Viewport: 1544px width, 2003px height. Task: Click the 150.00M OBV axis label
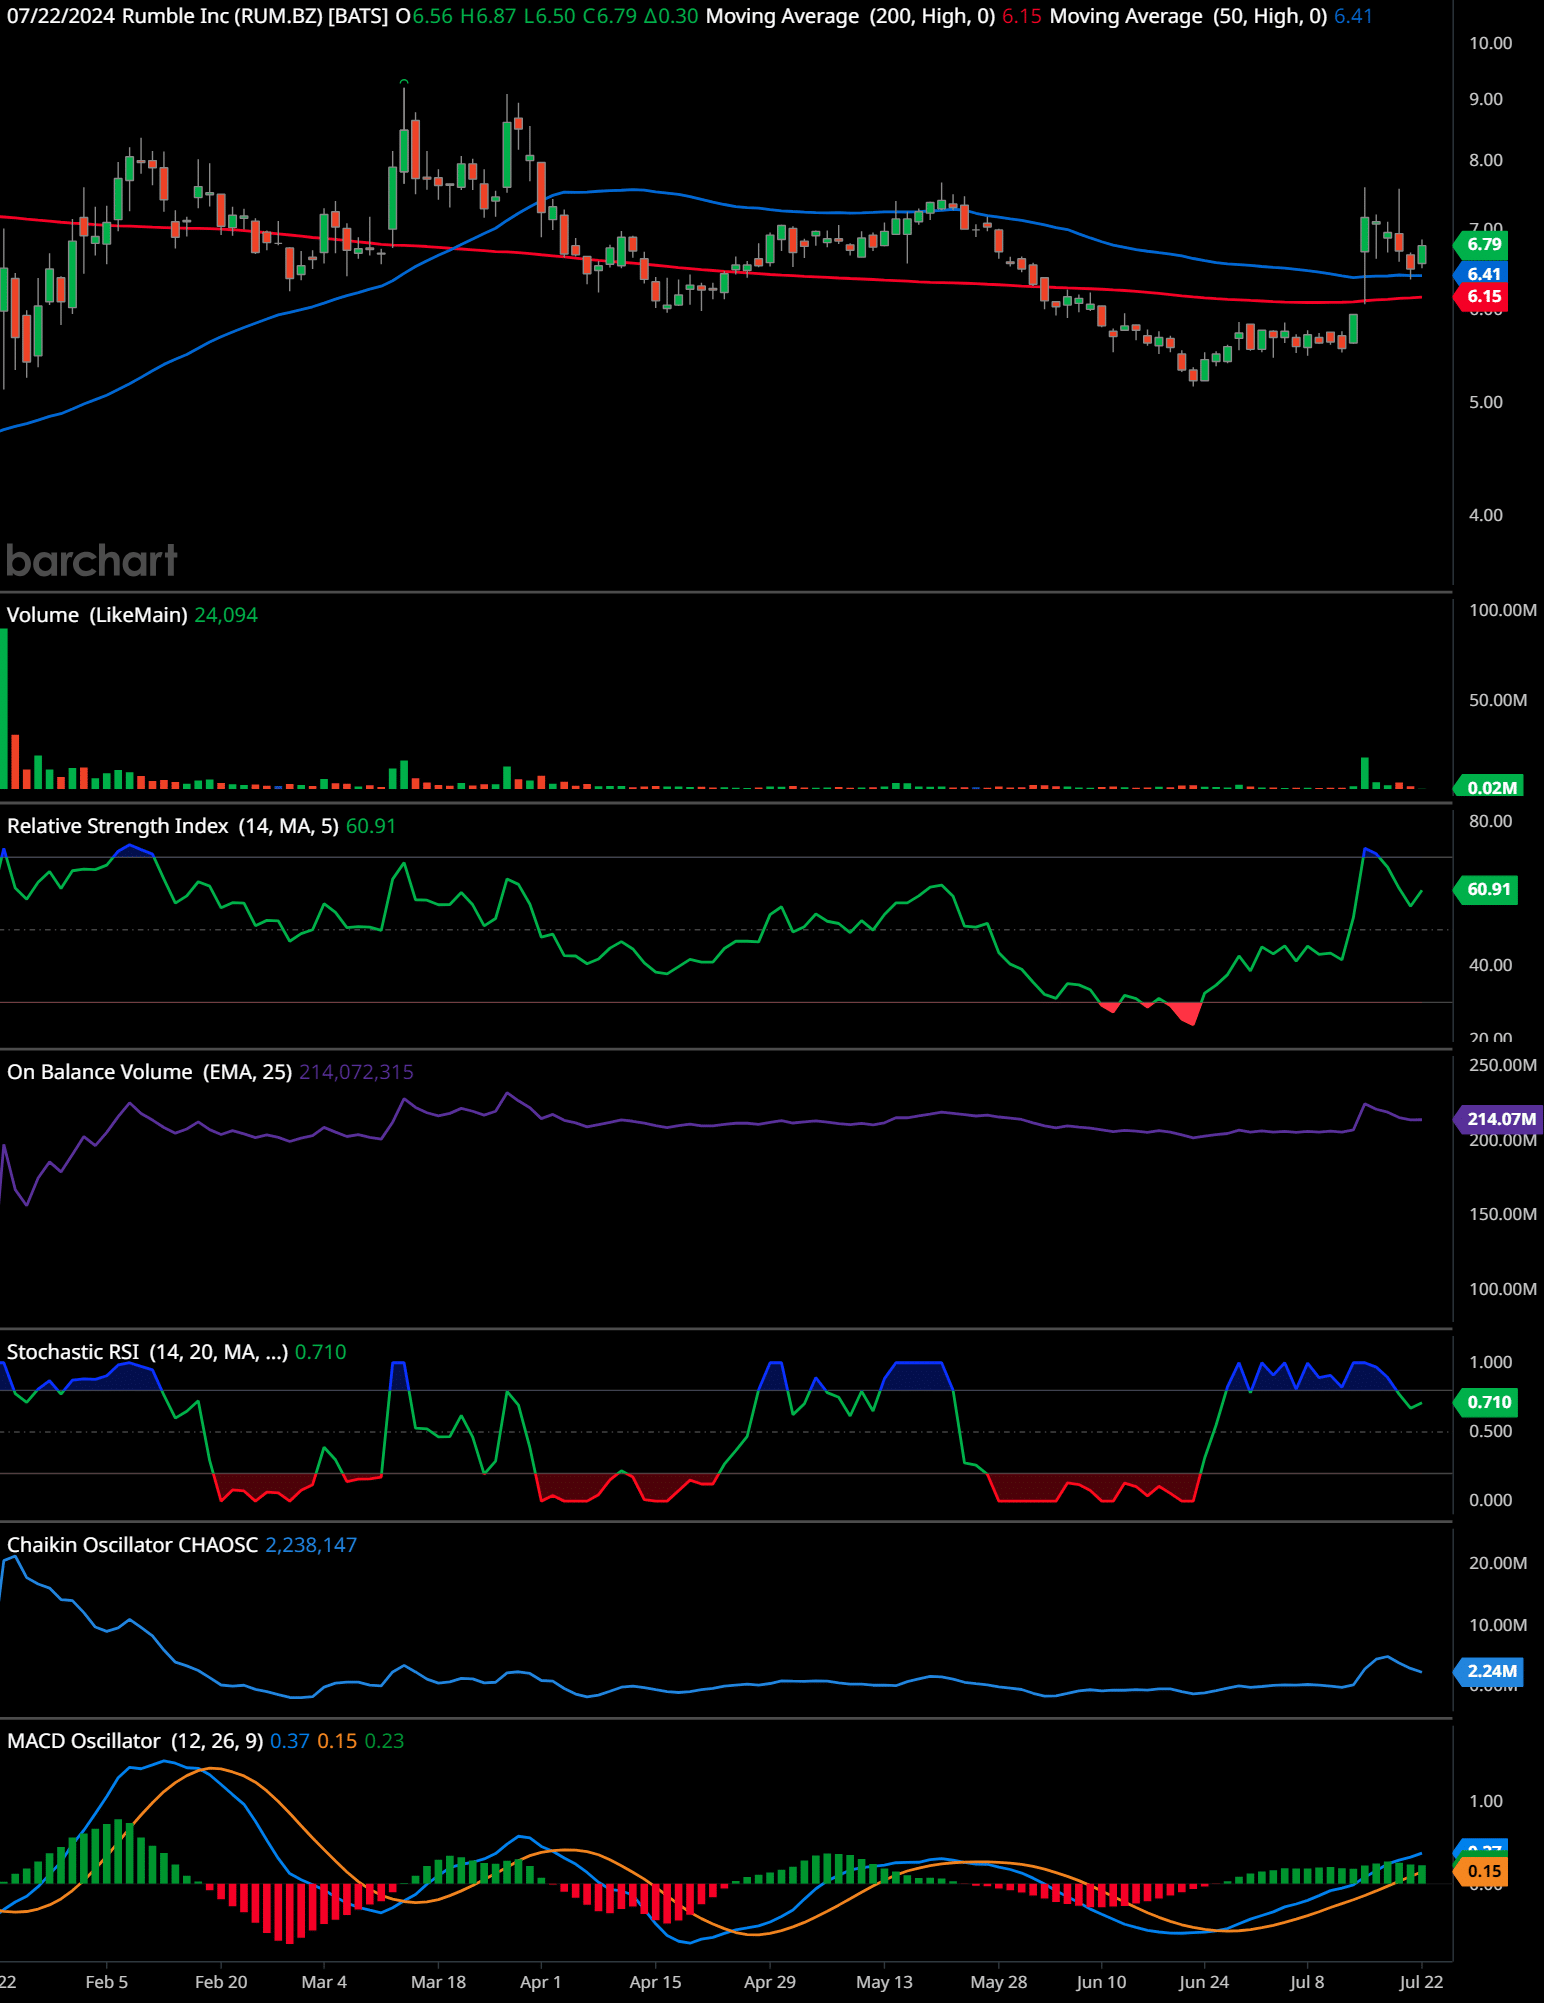pyautogui.click(x=1503, y=1214)
